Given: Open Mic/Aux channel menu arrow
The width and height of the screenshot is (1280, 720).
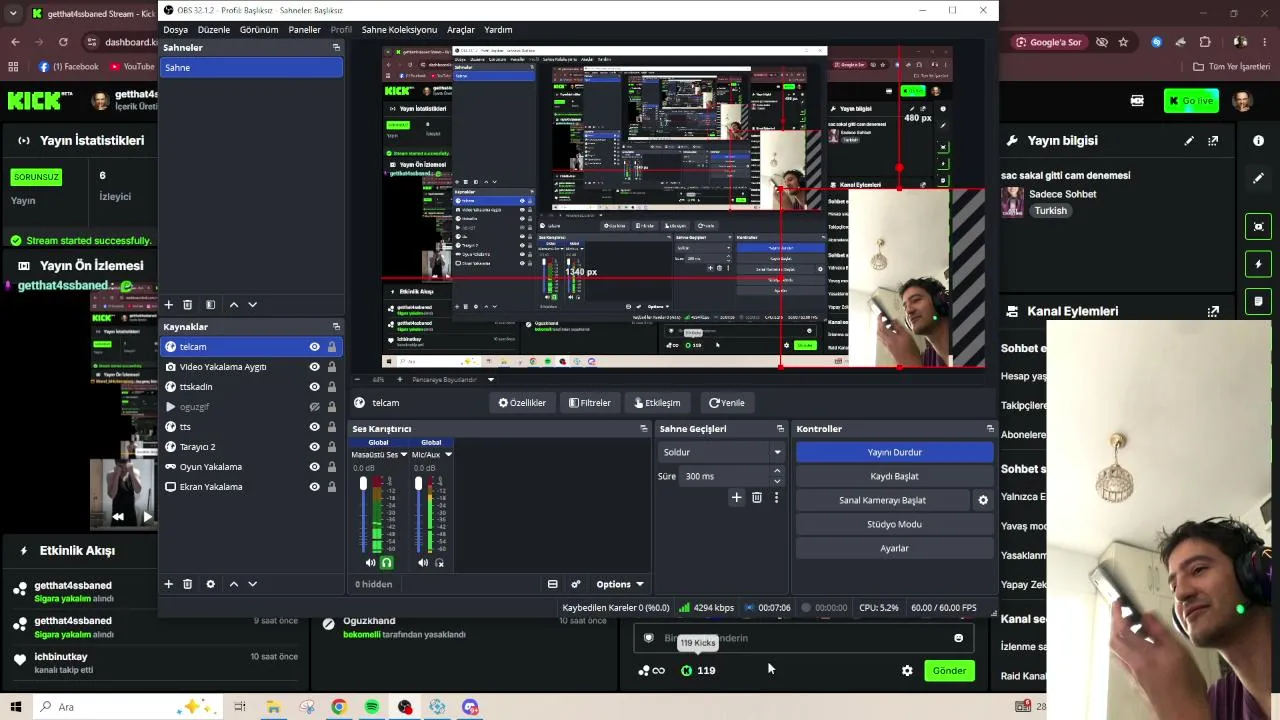Looking at the screenshot, I should coord(448,455).
